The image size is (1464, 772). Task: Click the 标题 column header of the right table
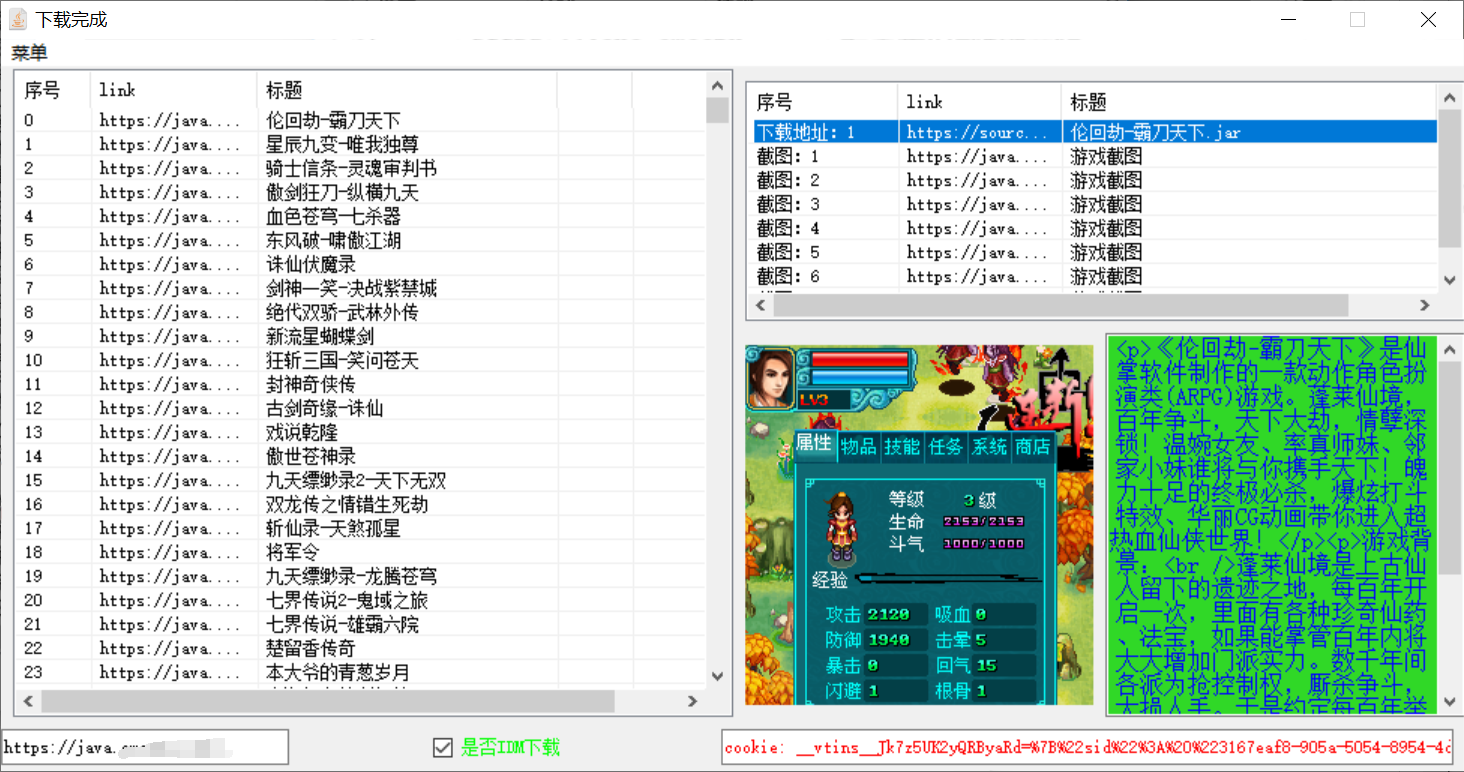[1250, 102]
